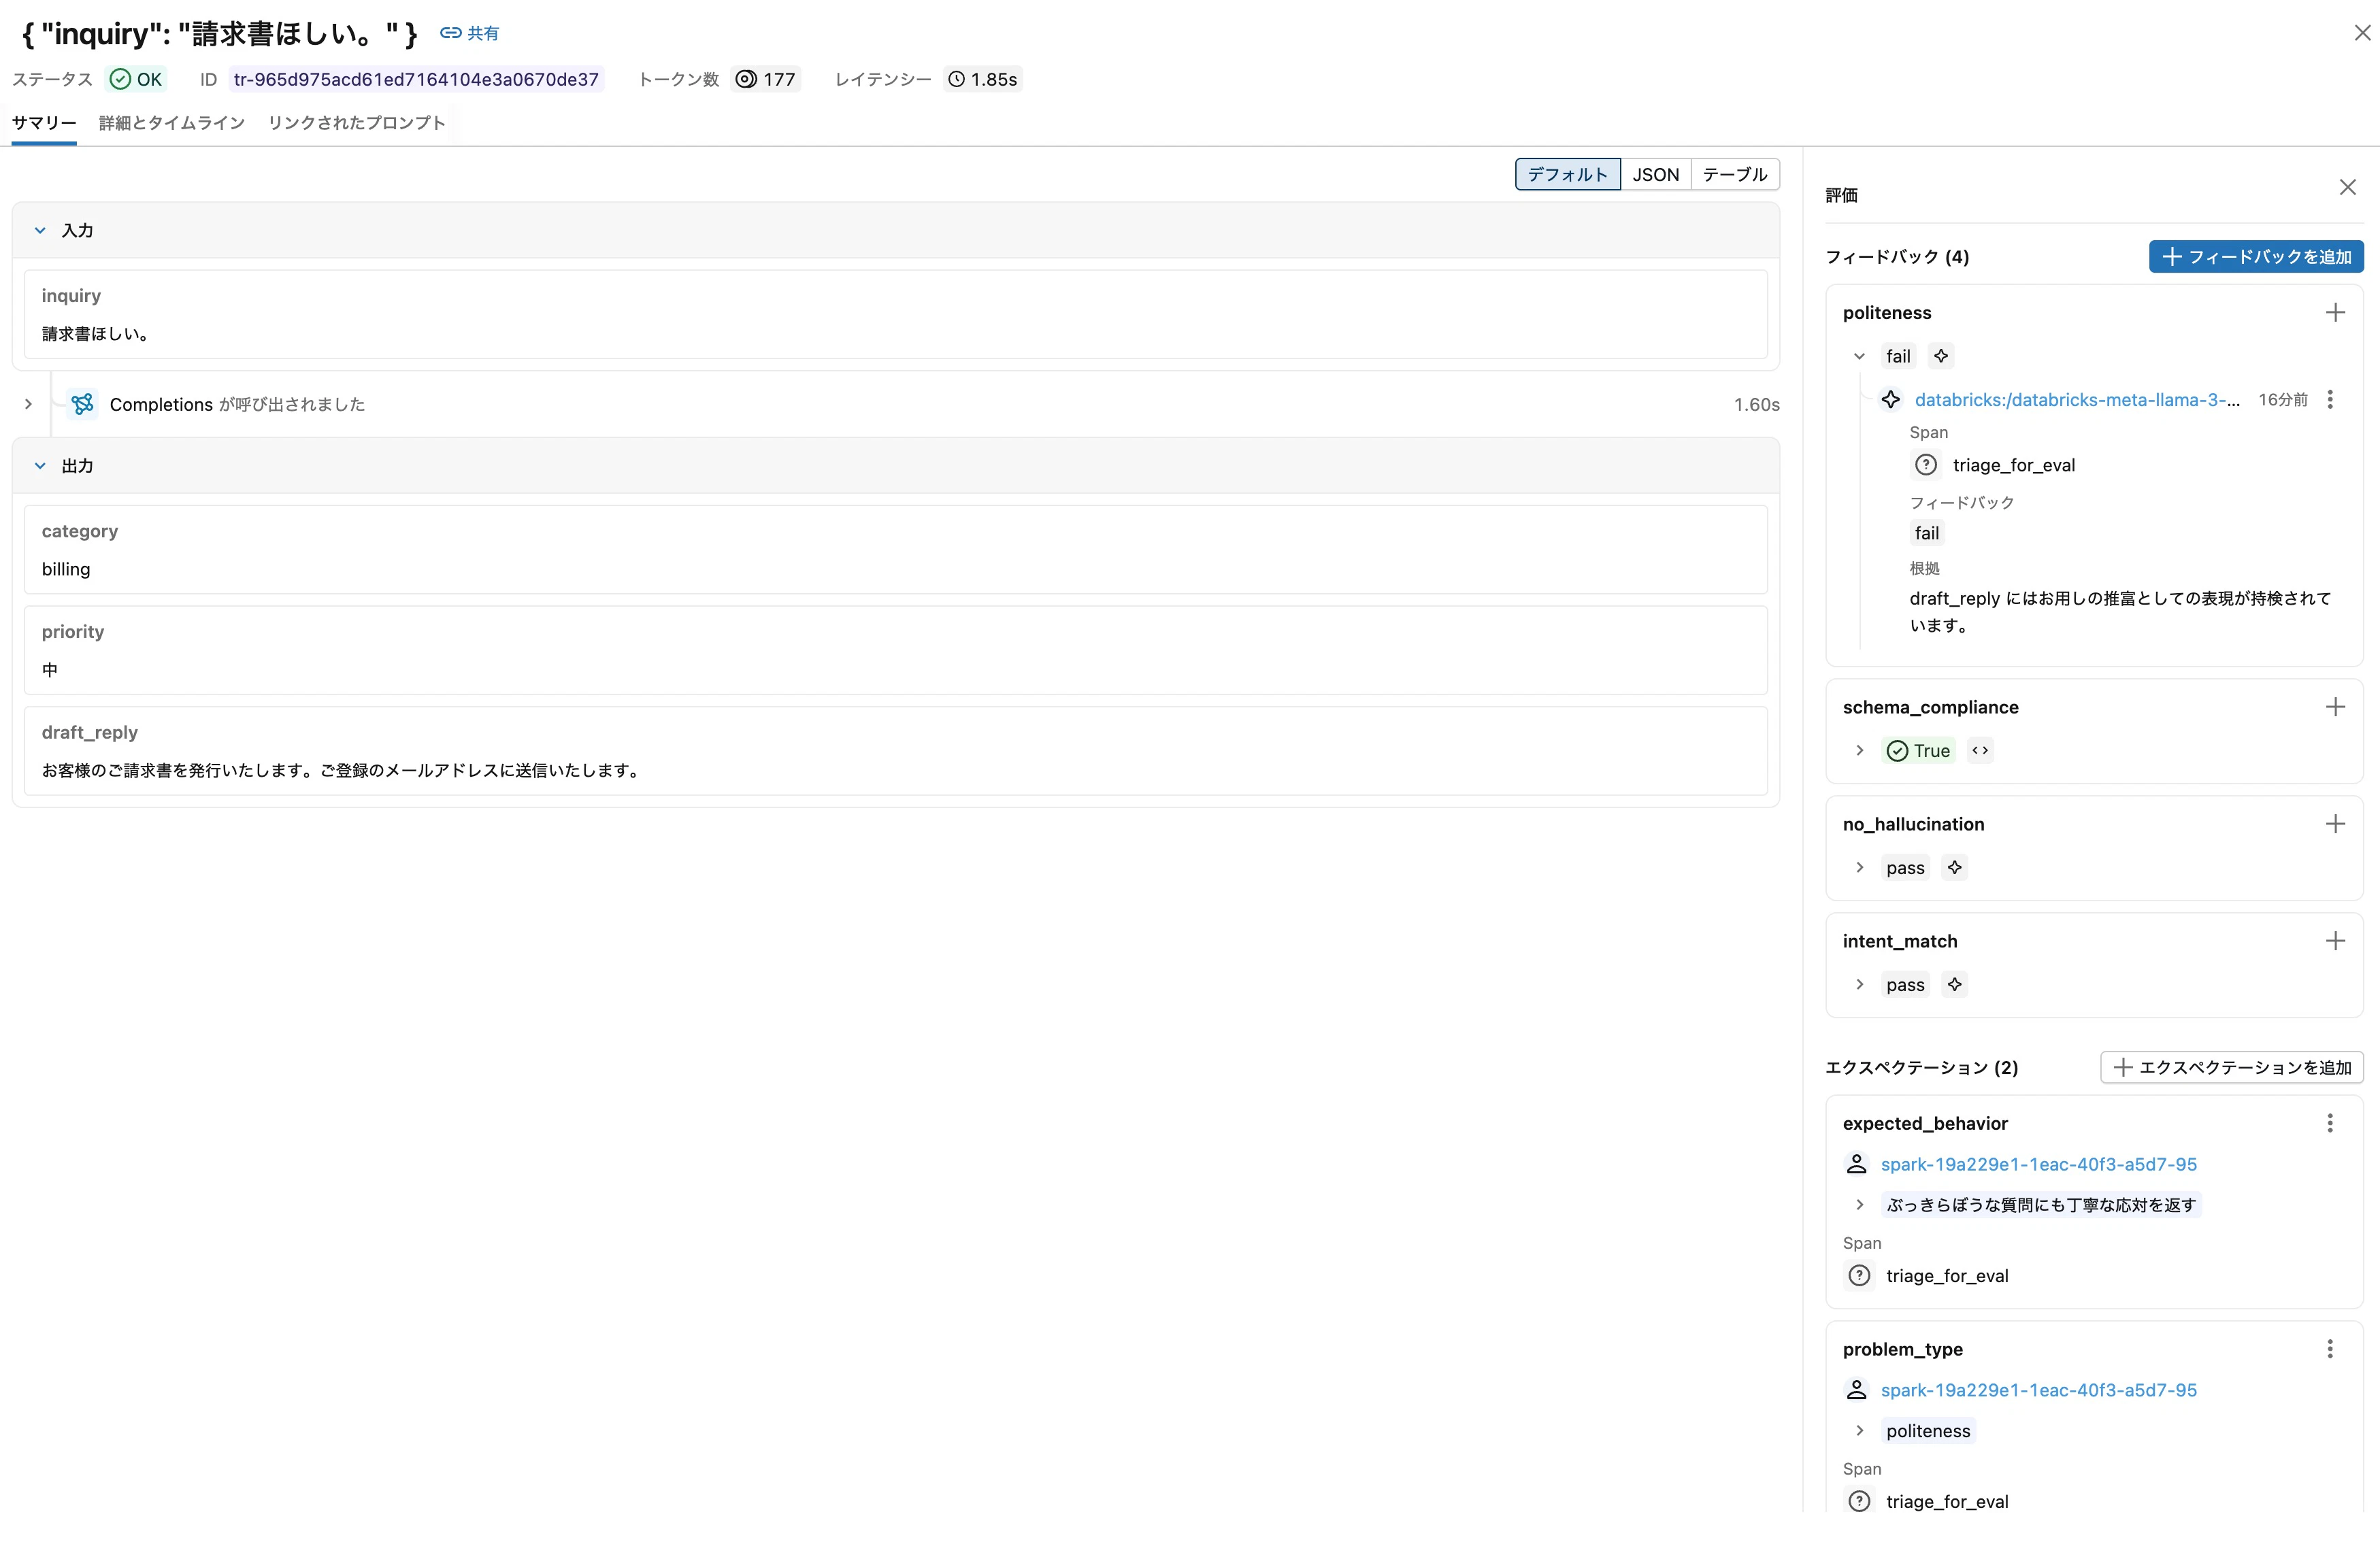This screenshot has height=1544, width=2380.
Task: Click the sparkle icon next to politeness fail
Action: pos(1941,356)
